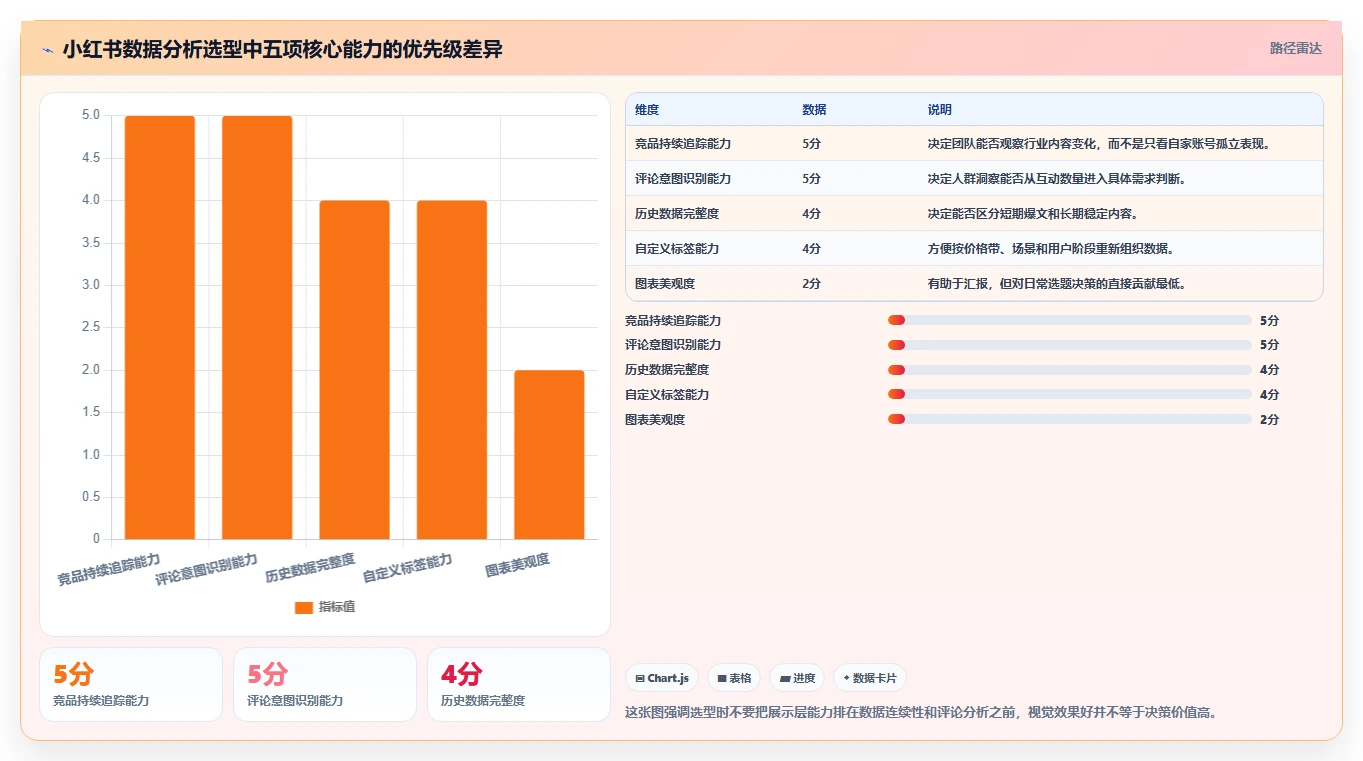Click the 说明 table column header
The height and width of the screenshot is (761, 1363).
coord(940,110)
